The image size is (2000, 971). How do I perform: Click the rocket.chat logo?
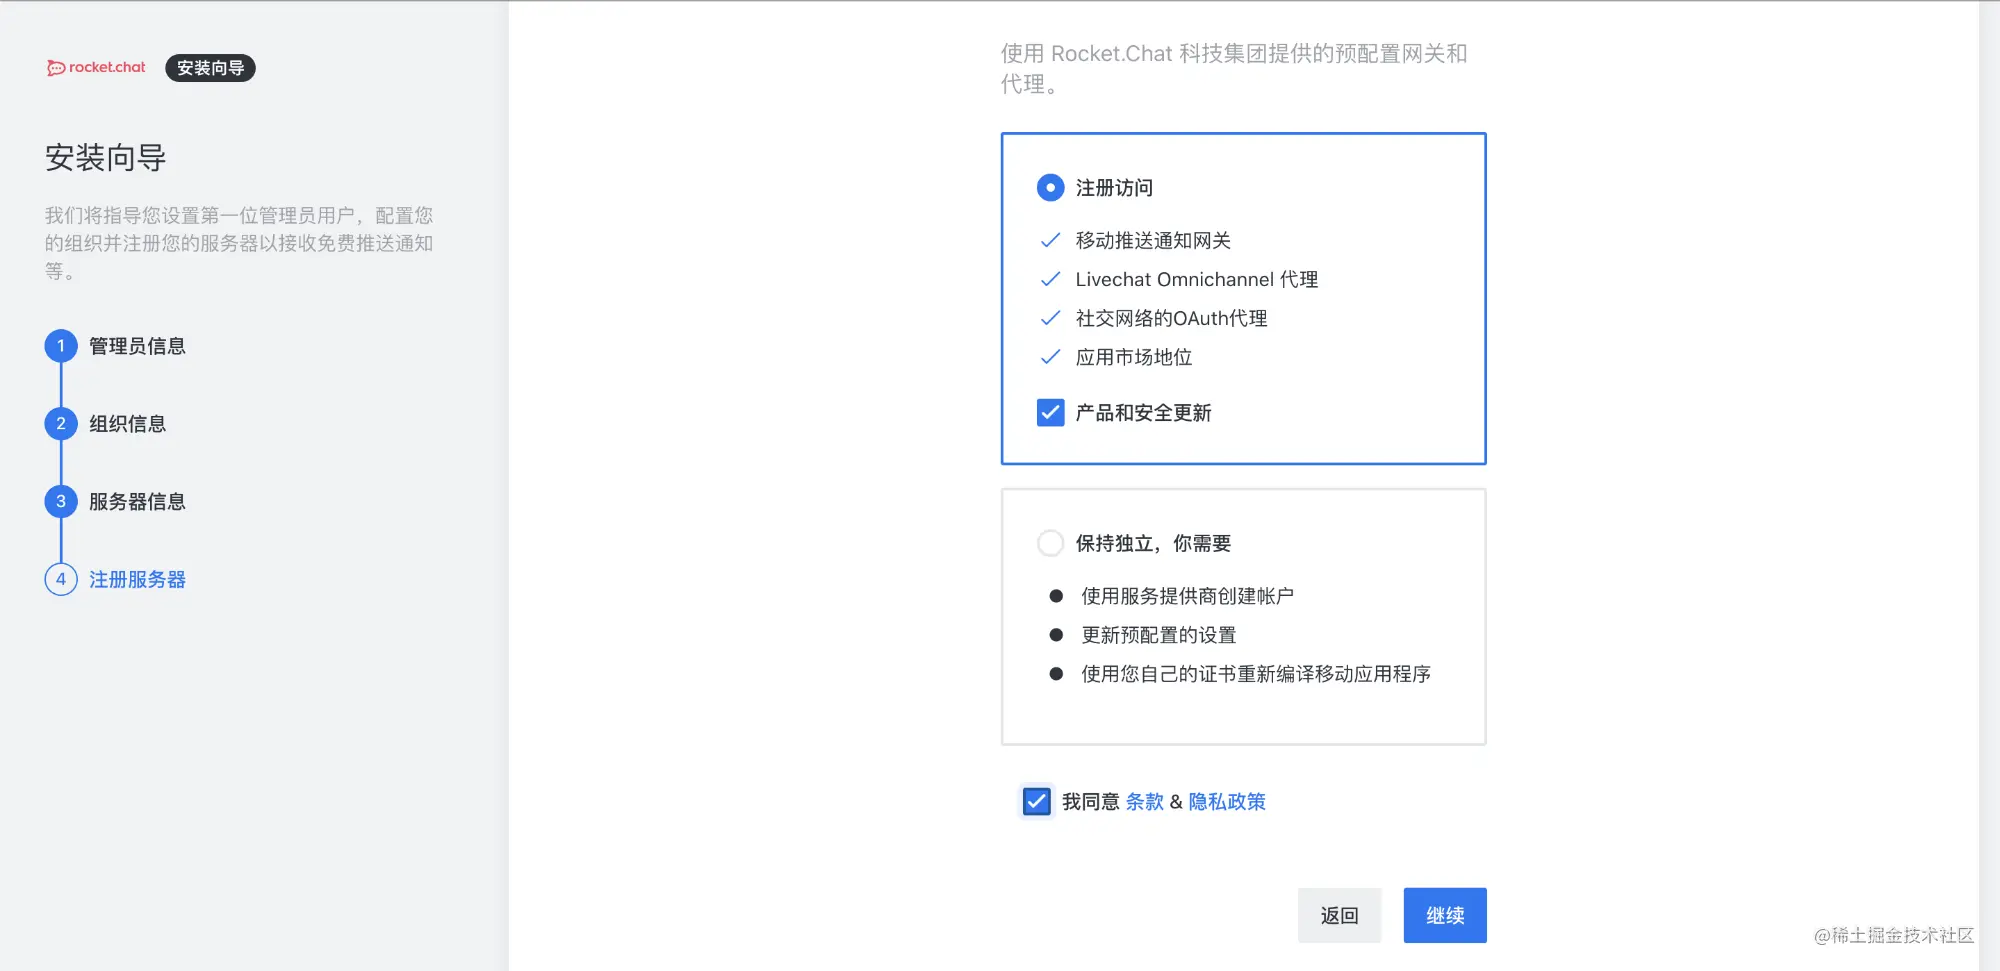(x=96, y=68)
